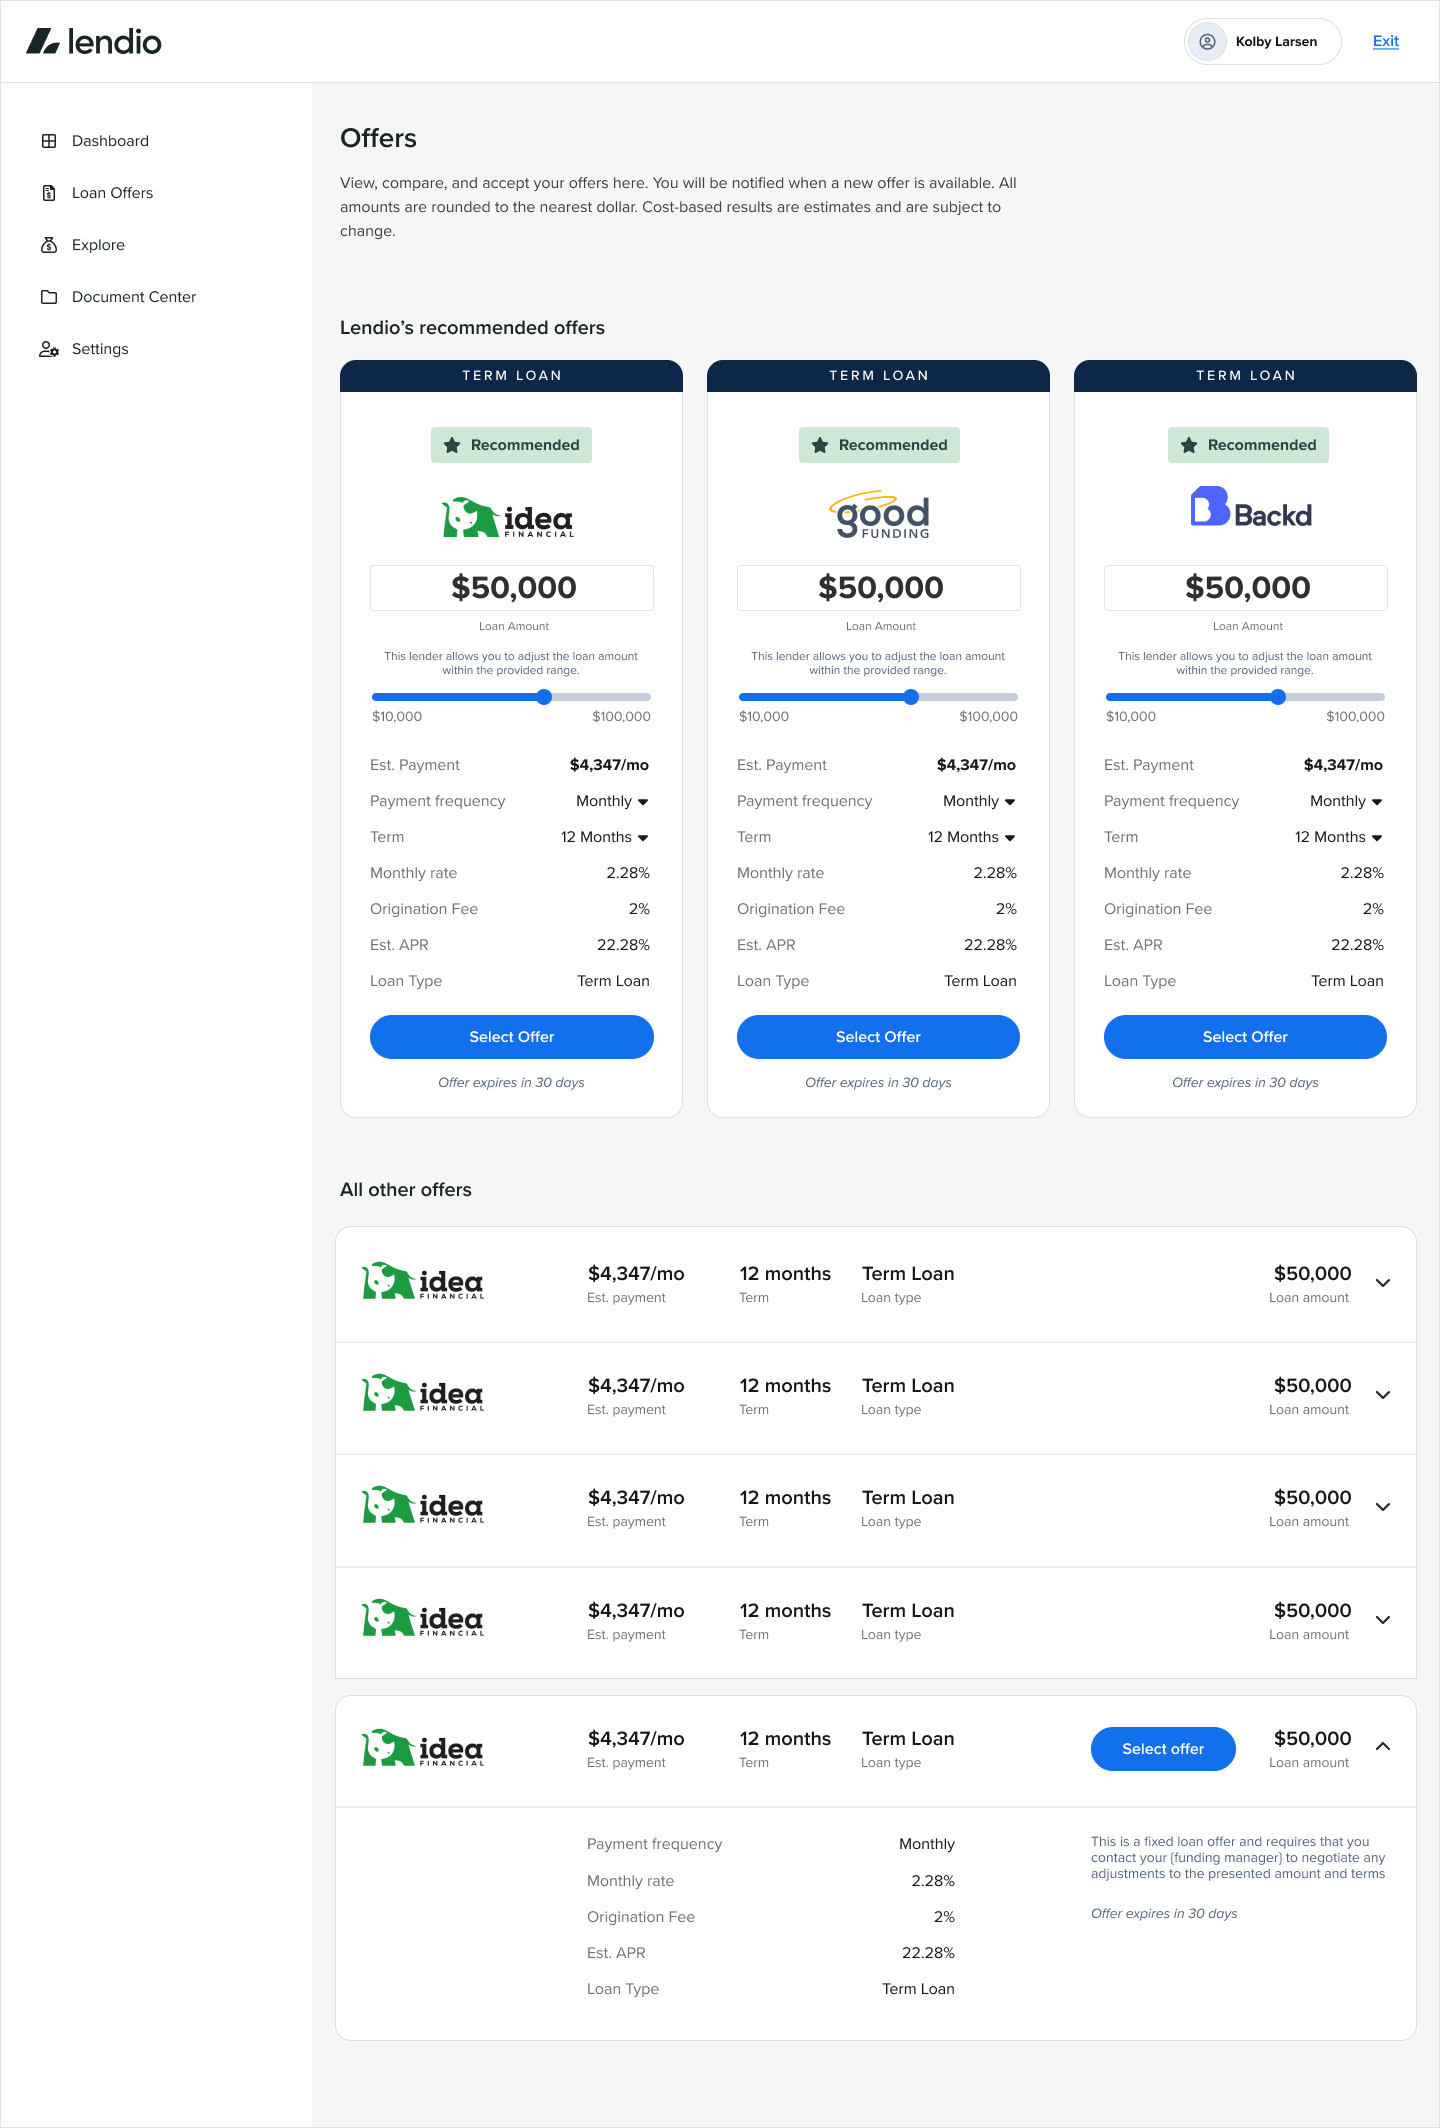Click the Idea Financial logo in recommended card
The height and width of the screenshot is (2128, 1440).
click(509, 518)
